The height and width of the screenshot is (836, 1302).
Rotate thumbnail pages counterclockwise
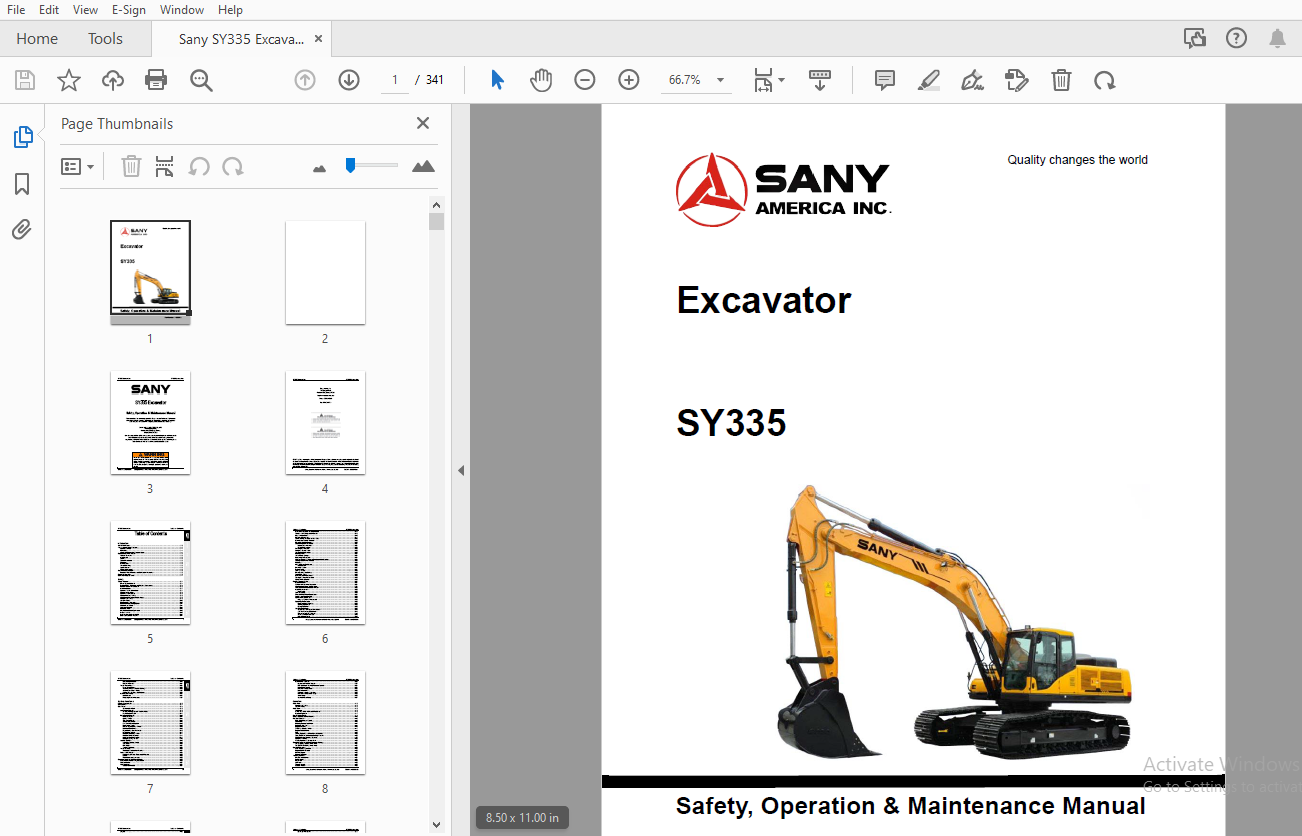coord(199,166)
